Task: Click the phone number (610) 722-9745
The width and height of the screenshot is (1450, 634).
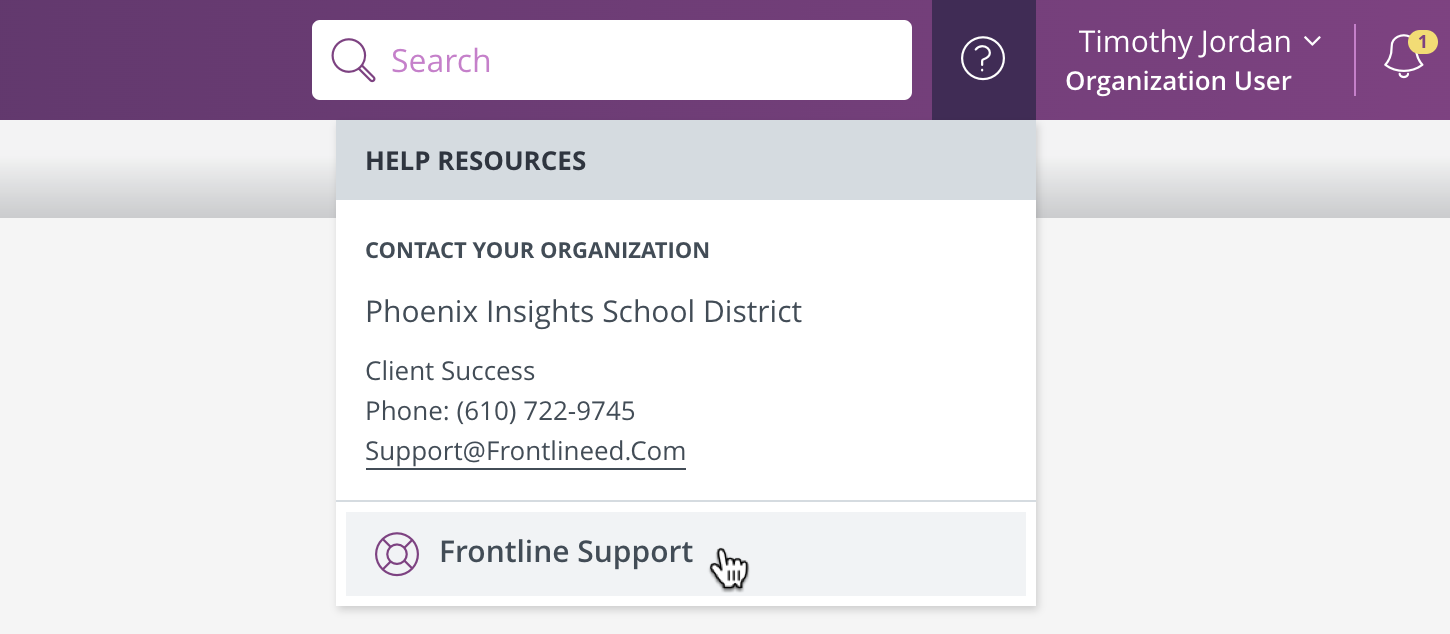Action: click(546, 411)
